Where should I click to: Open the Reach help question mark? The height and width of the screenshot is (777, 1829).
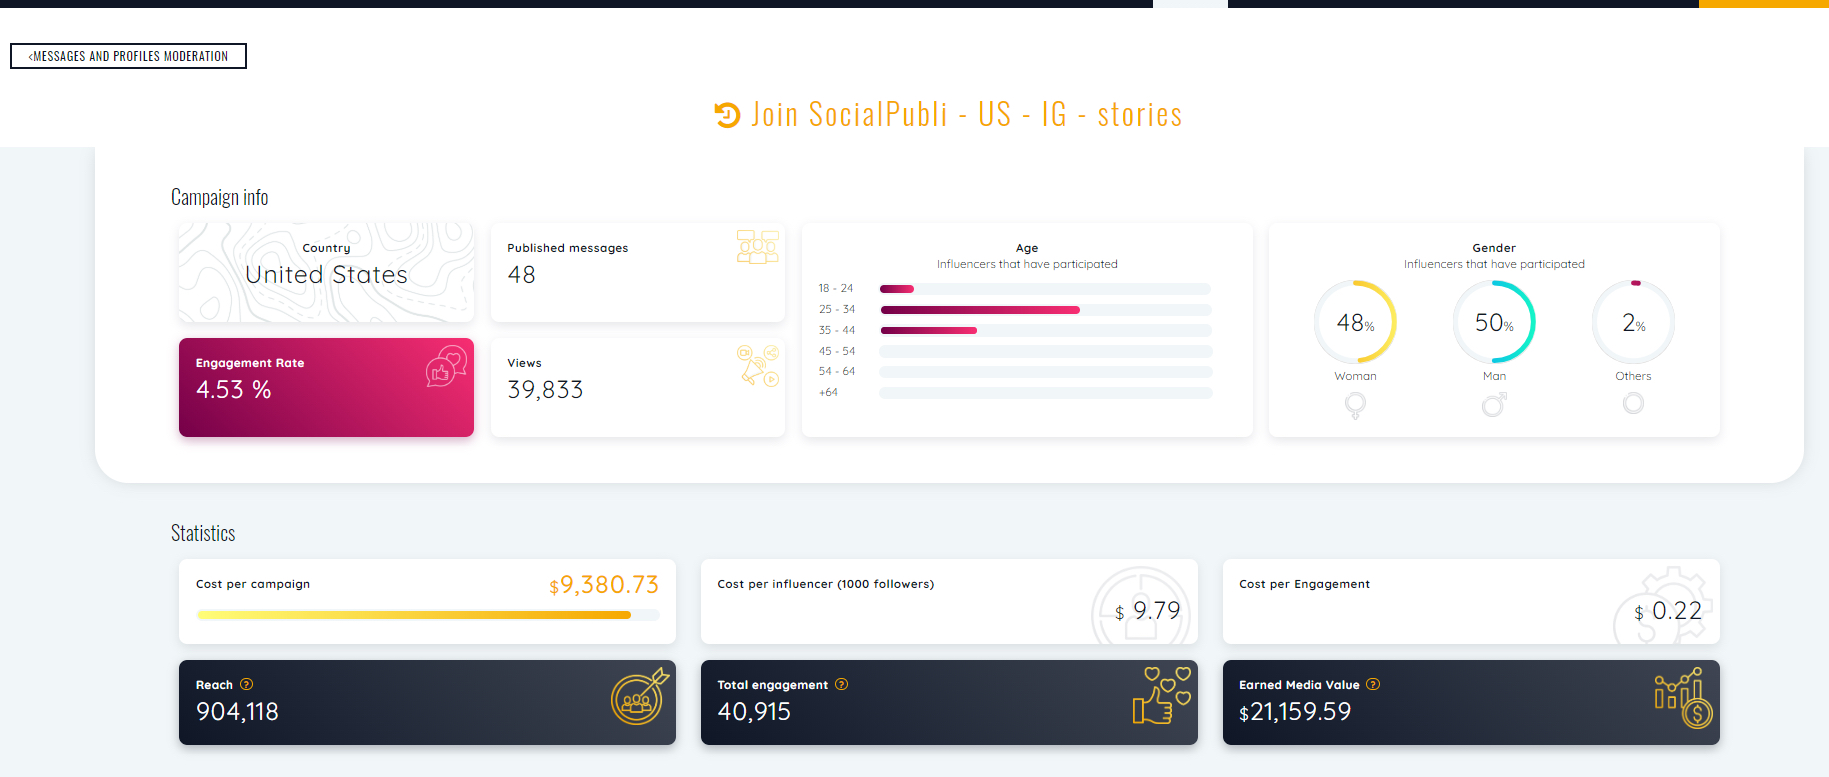tap(247, 685)
